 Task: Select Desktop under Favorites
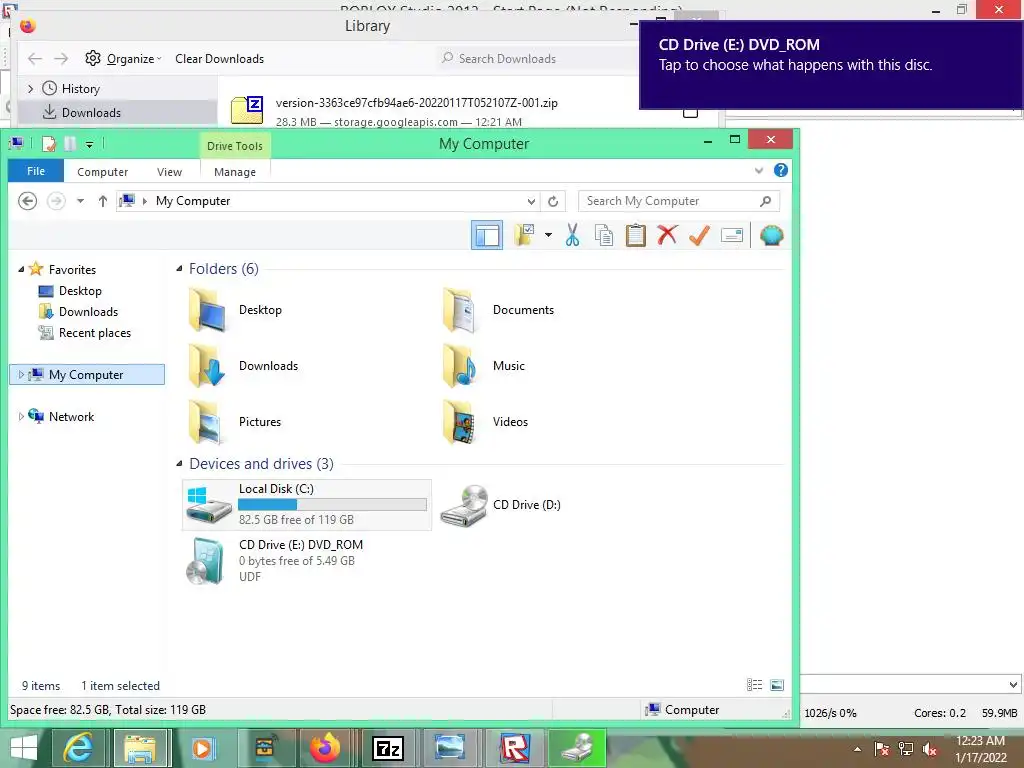tap(71, 291)
